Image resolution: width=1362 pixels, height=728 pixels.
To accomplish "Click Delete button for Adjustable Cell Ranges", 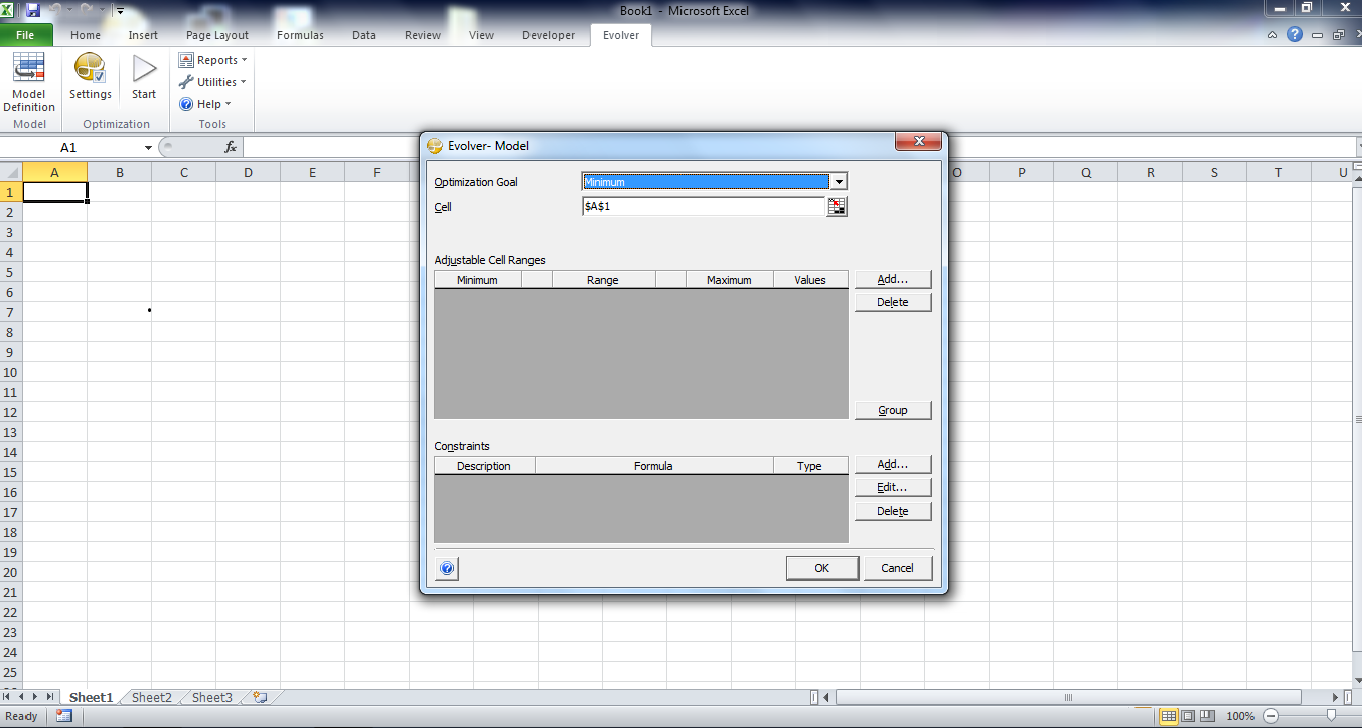I will tap(893, 302).
